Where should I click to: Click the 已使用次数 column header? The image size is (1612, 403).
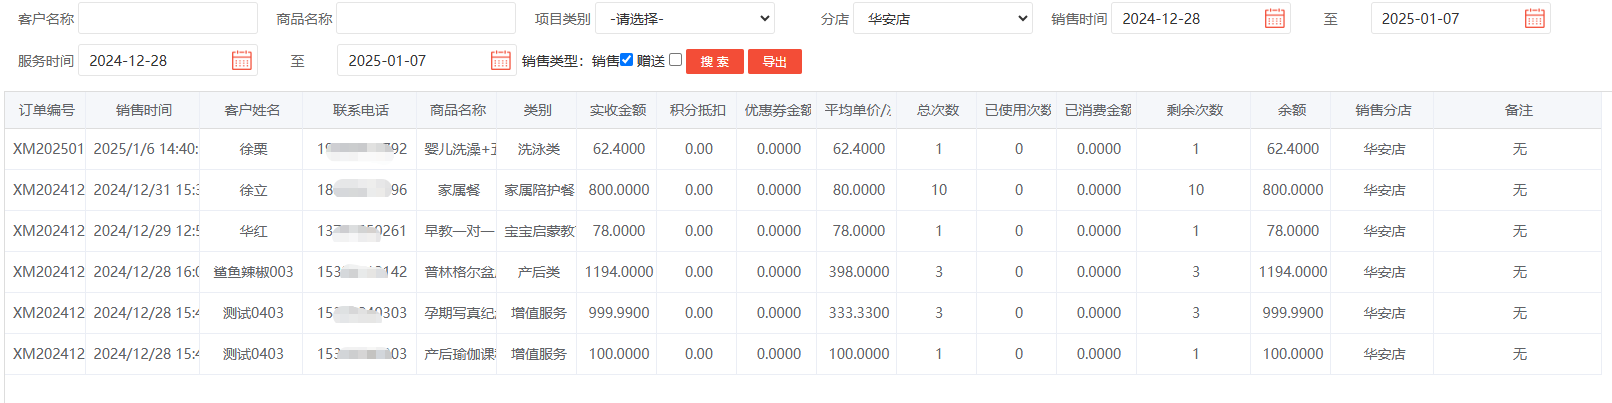1018,110
